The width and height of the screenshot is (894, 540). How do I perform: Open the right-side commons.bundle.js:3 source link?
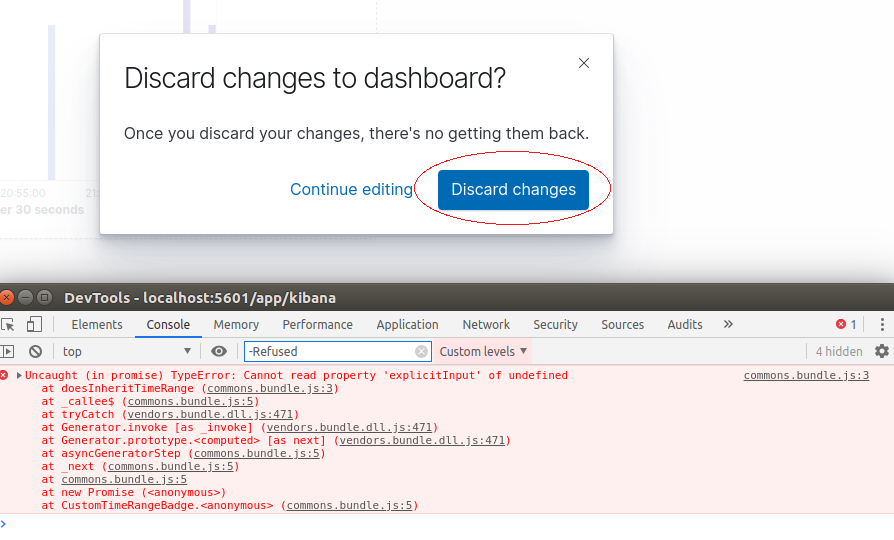click(x=806, y=375)
